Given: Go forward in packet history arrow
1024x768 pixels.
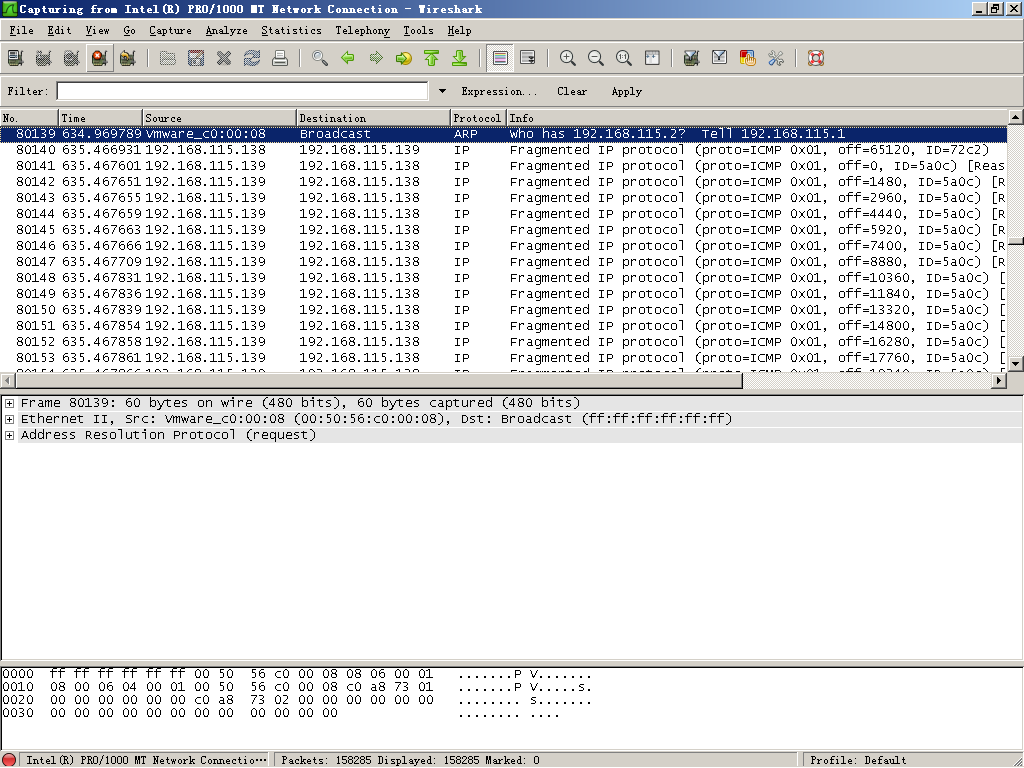Looking at the screenshot, I should point(376,58).
